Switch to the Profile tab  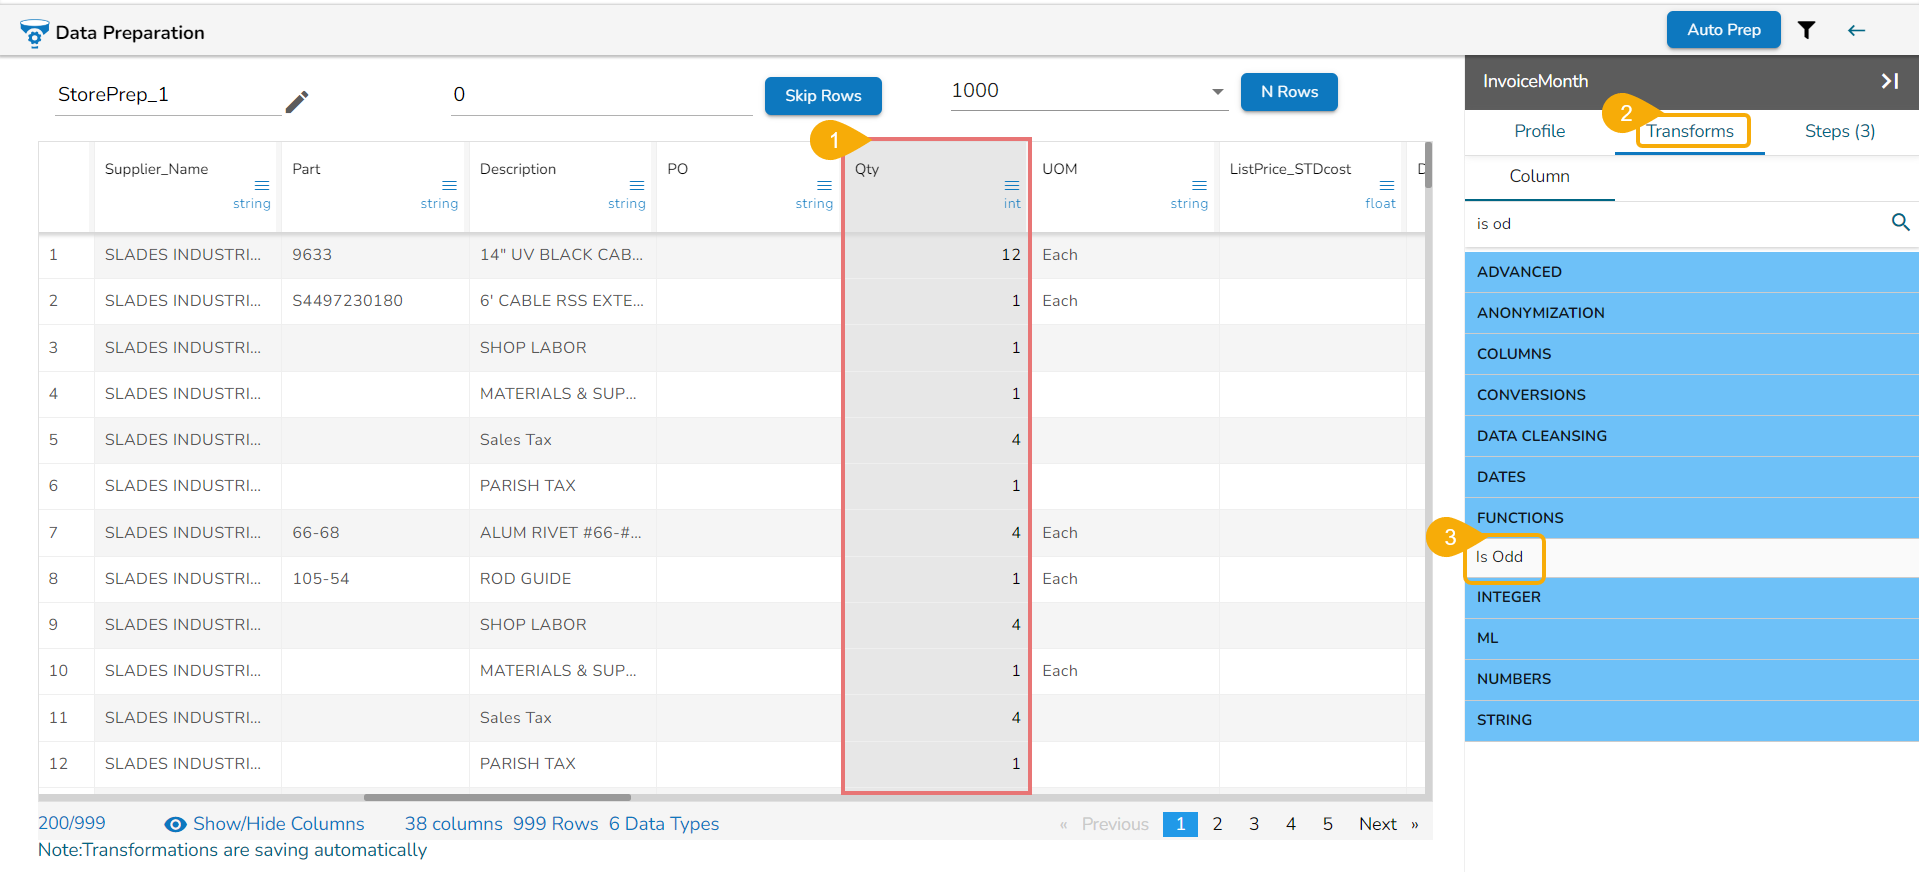(x=1539, y=131)
